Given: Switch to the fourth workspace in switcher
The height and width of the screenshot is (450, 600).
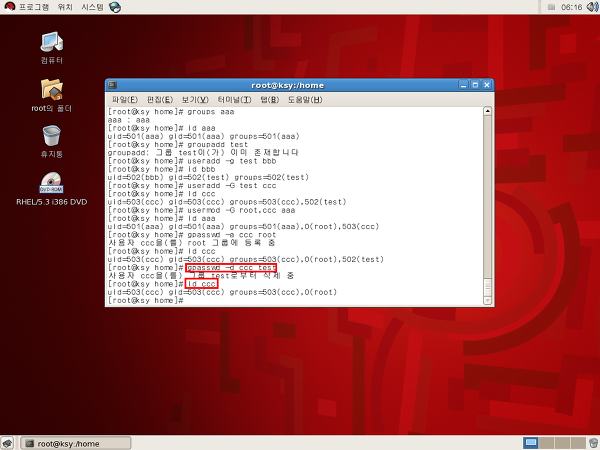Looking at the screenshot, I should [578, 443].
